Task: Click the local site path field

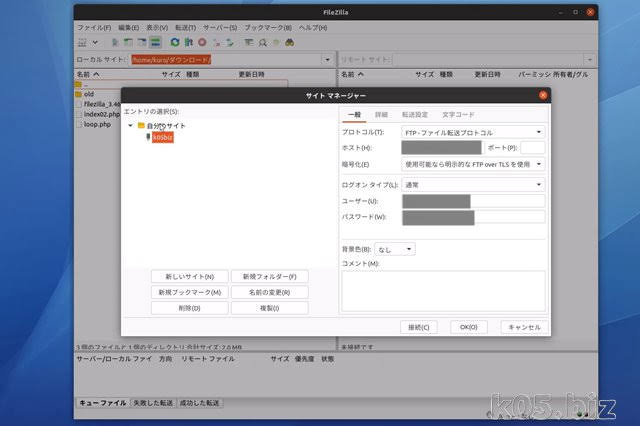Action: [227, 60]
